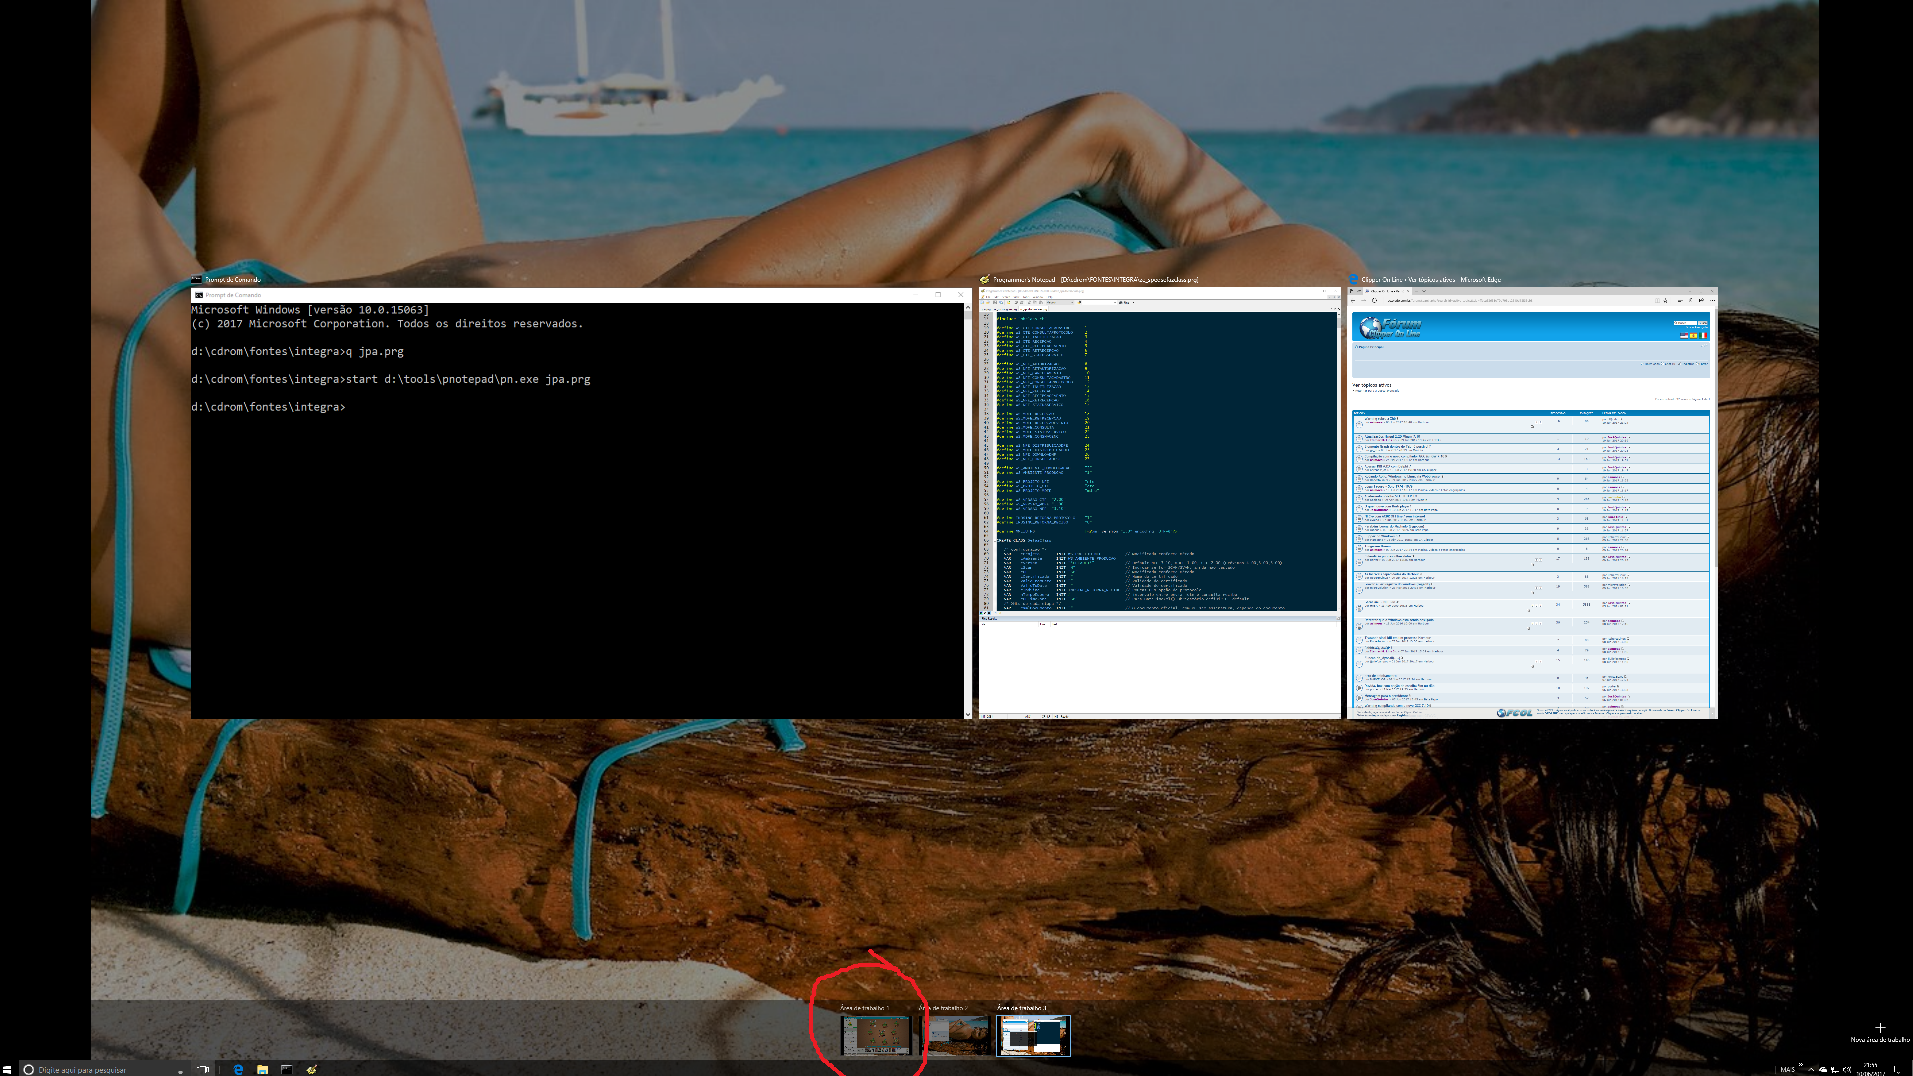
Task: Click the Command Prompt taskbar icon
Action: [287, 1069]
